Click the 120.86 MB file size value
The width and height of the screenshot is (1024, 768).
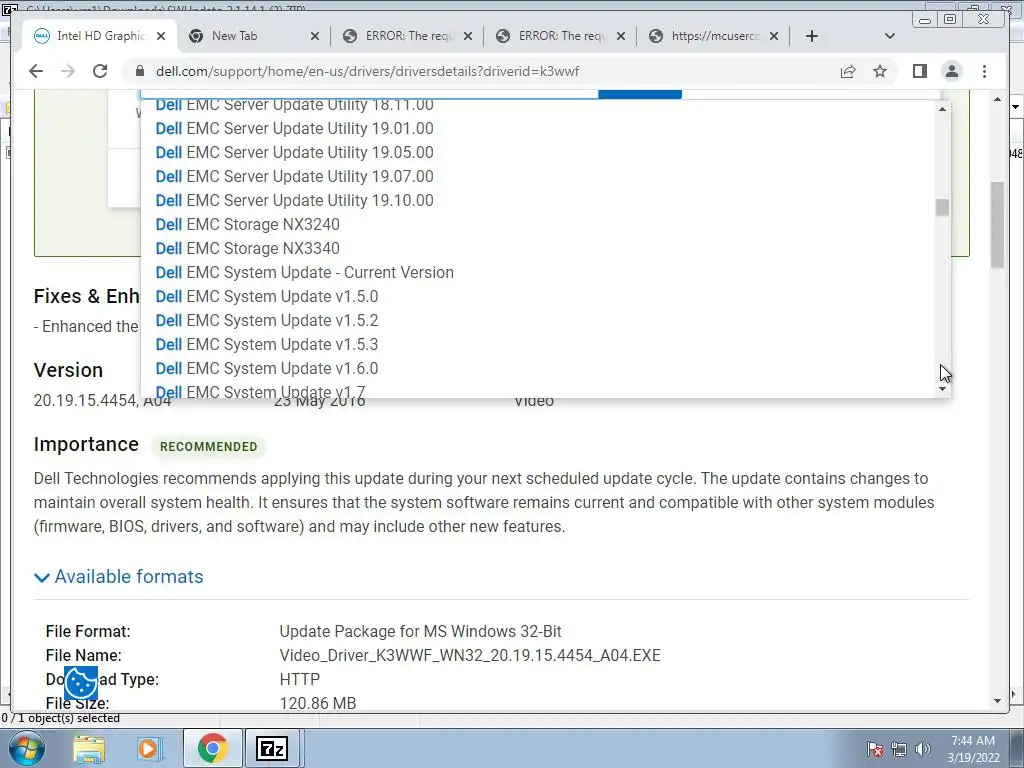pyautogui.click(x=317, y=703)
